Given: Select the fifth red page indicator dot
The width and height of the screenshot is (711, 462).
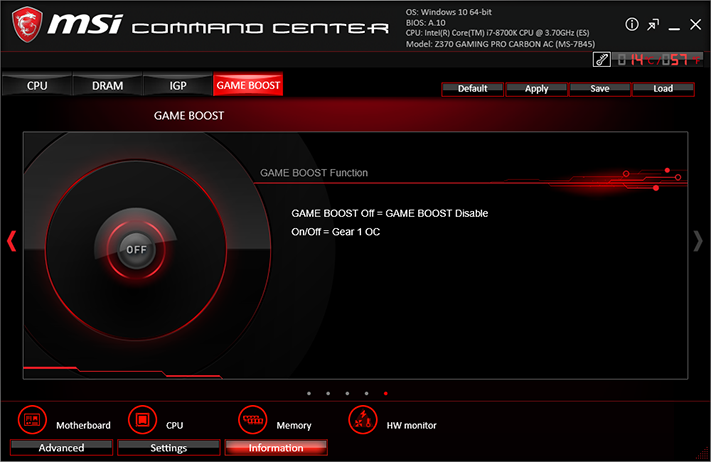Looking at the screenshot, I should coord(385,394).
